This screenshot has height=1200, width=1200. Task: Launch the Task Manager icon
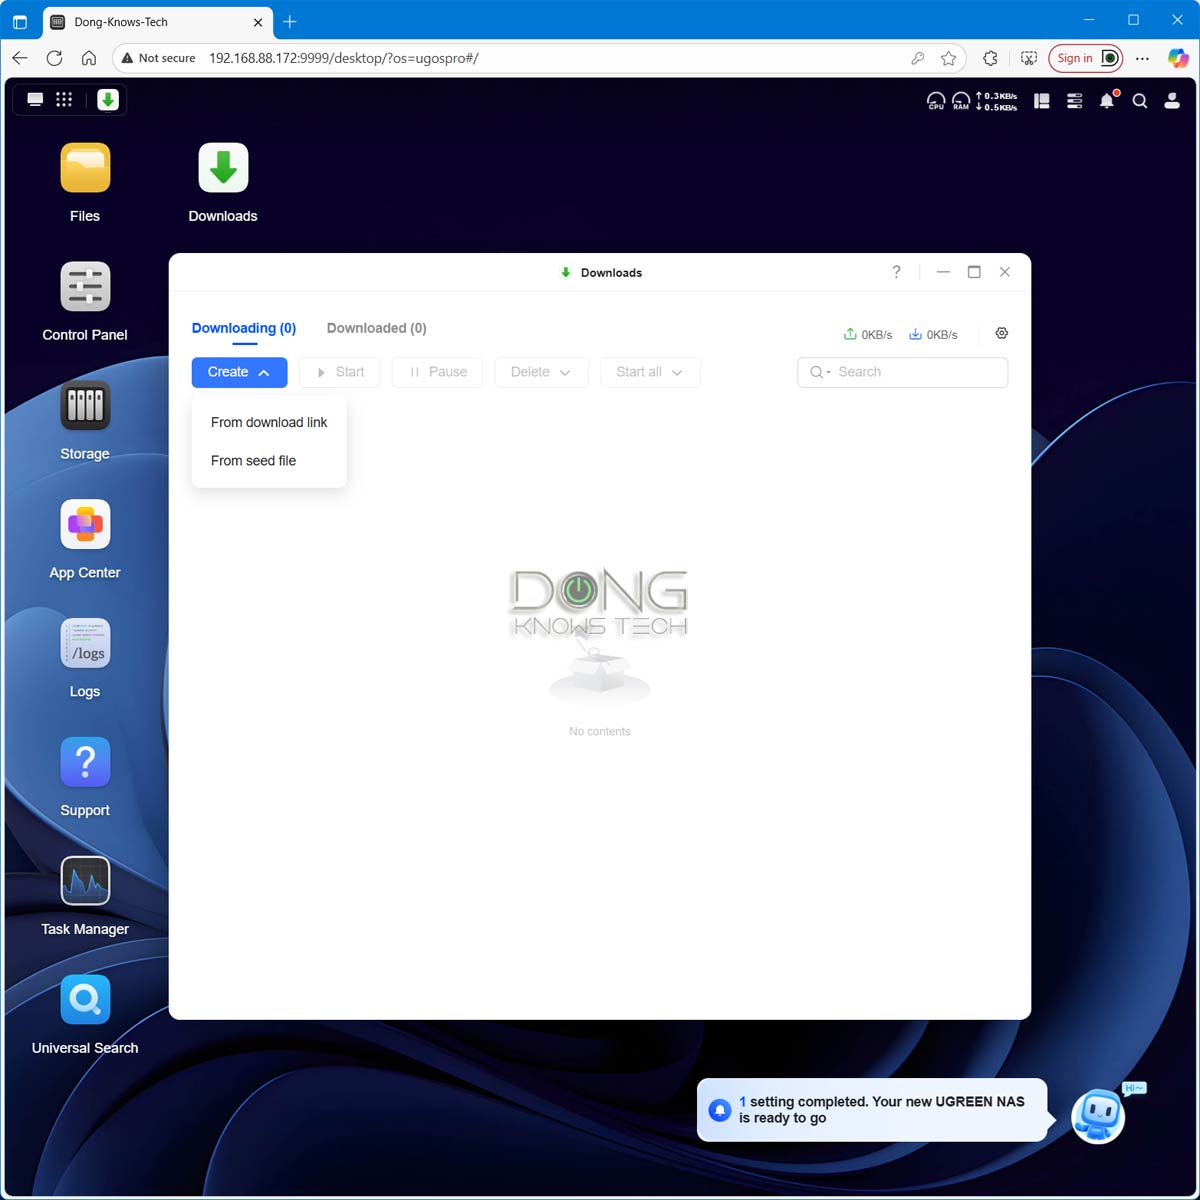pos(85,881)
